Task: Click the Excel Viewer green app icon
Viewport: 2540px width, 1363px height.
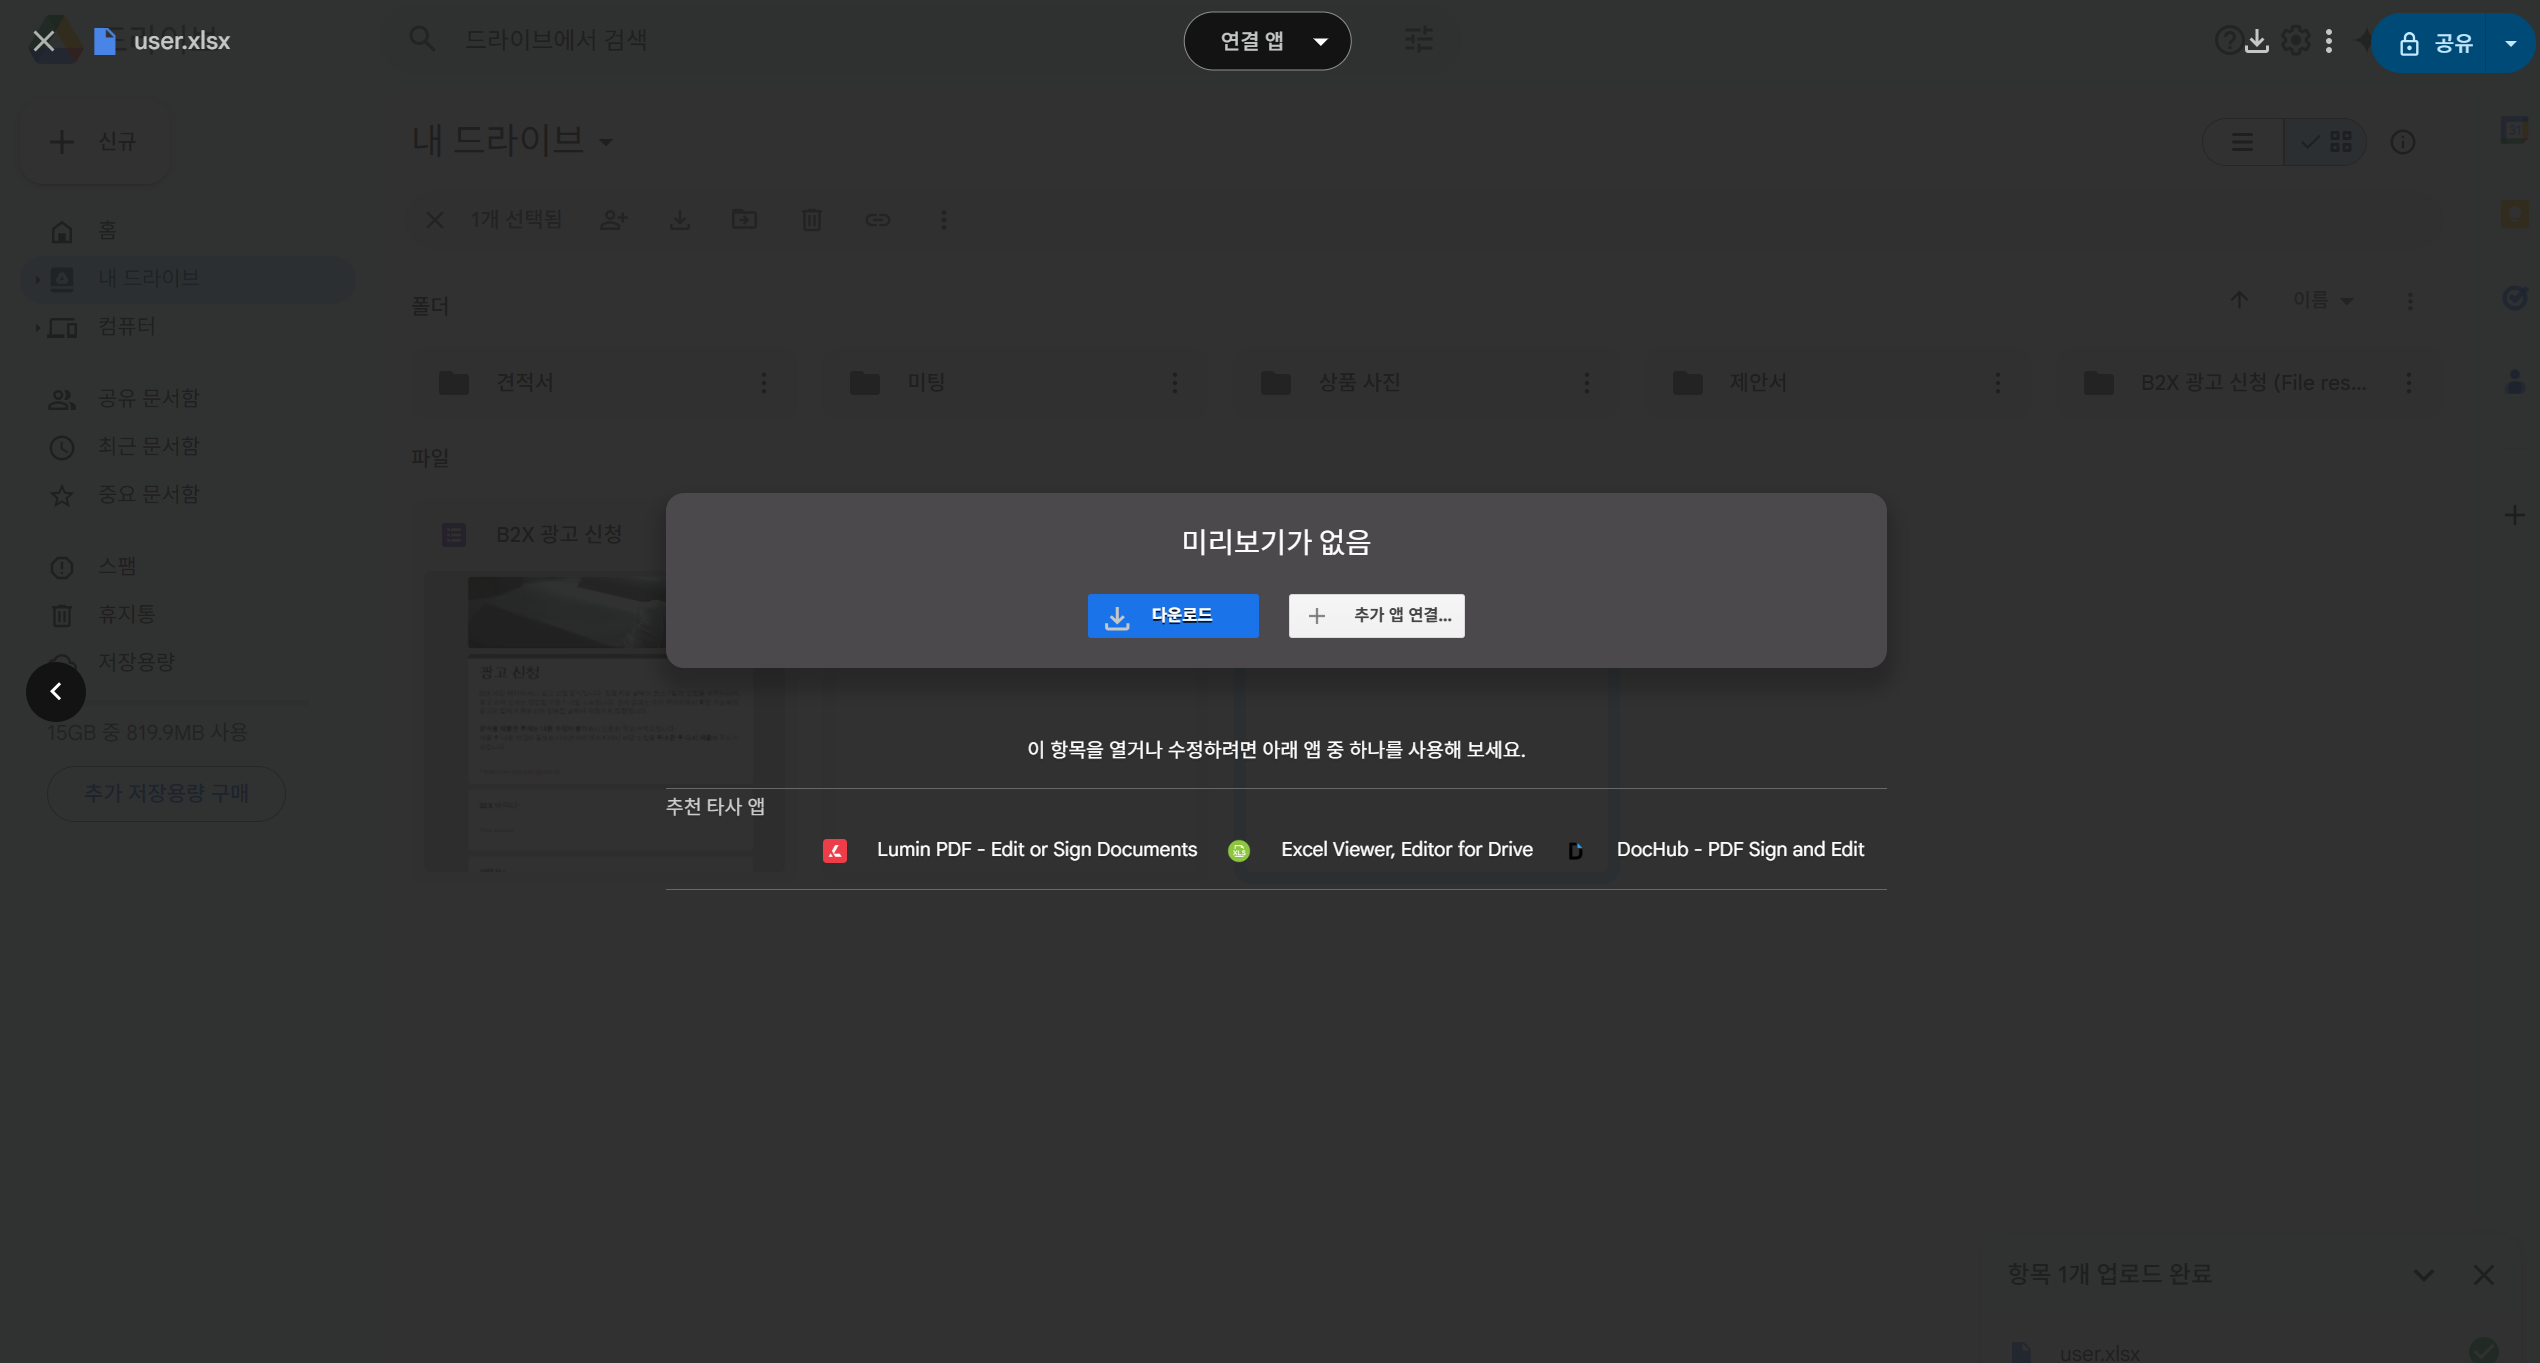Action: coord(1239,851)
